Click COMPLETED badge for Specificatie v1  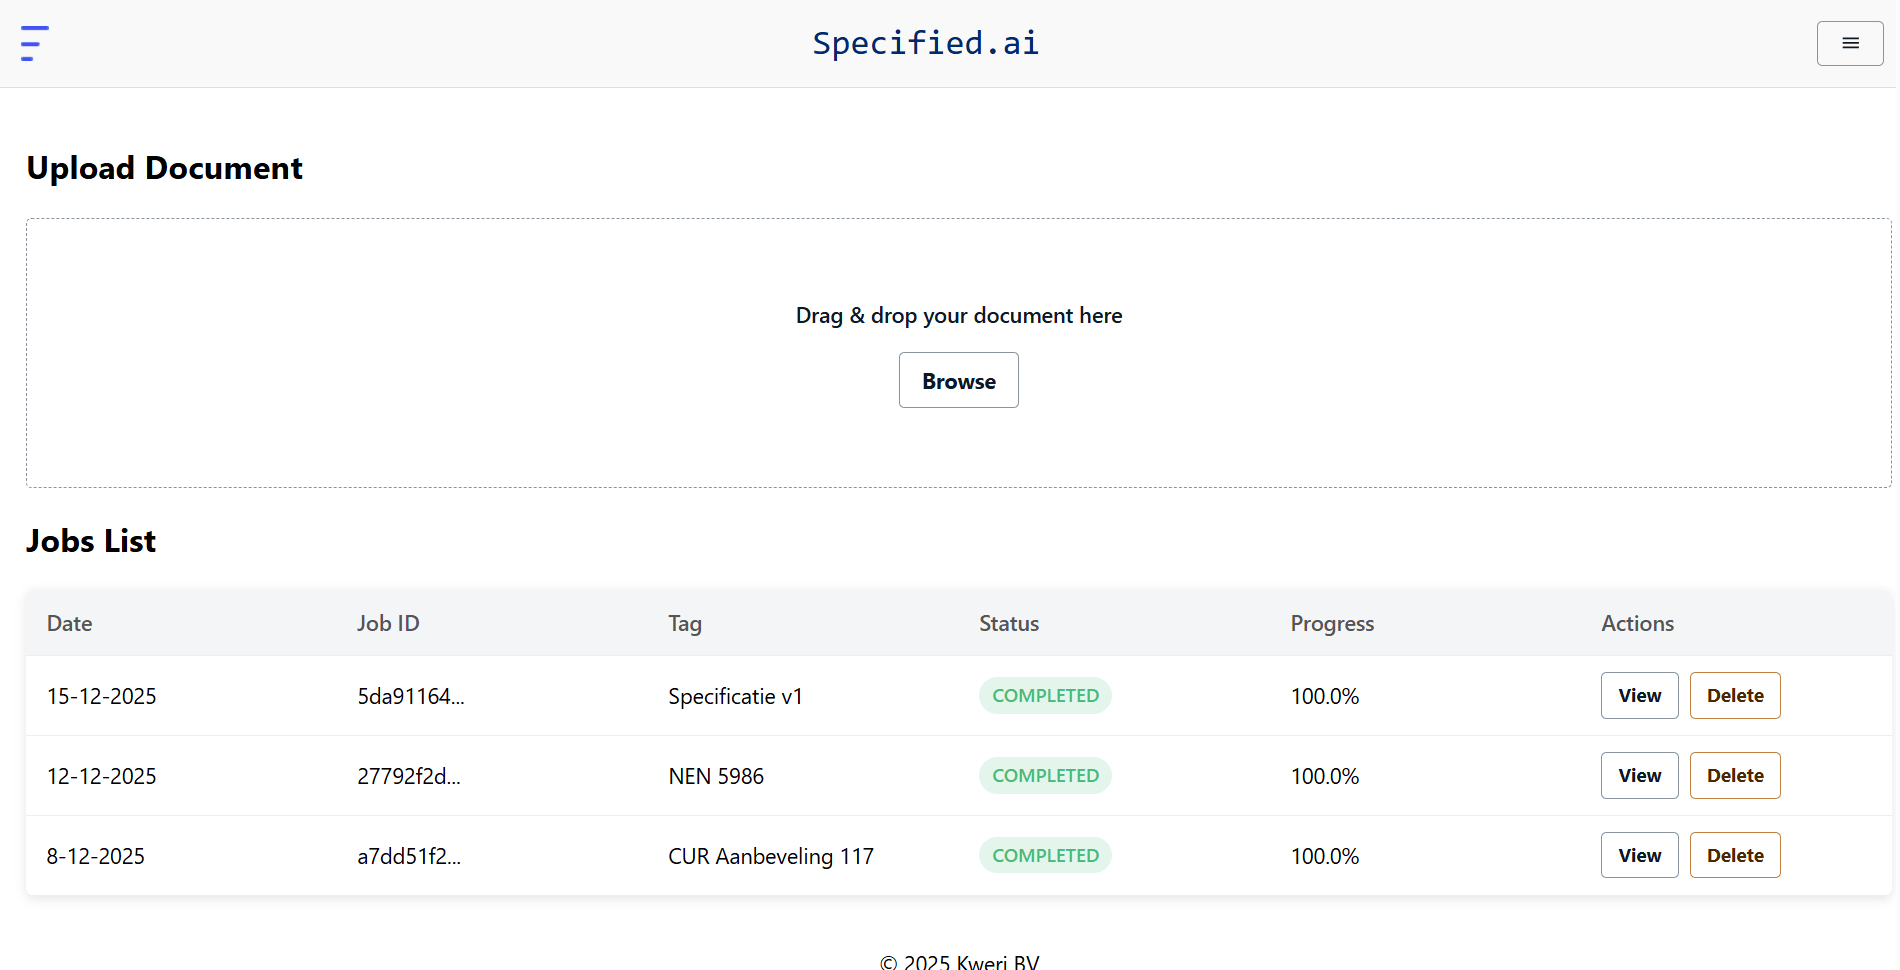coord(1045,696)
